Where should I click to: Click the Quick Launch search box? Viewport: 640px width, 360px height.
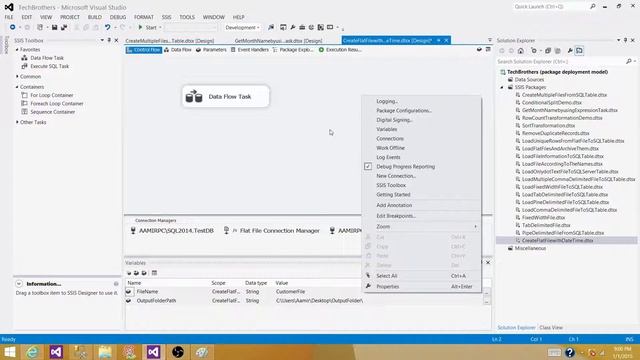pyautogui.click(x=551, y=7)
